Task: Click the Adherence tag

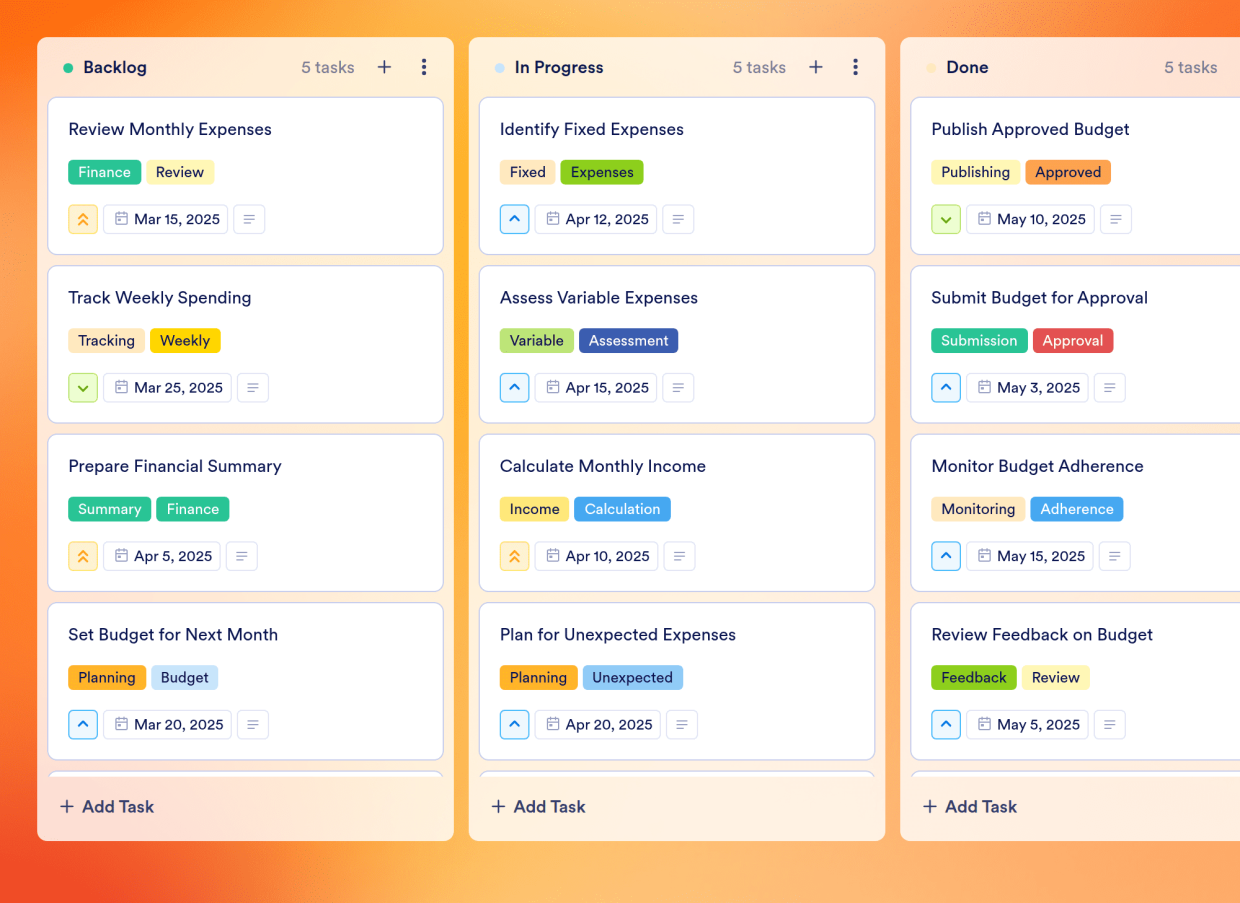Action: (x=1077, y=509)
